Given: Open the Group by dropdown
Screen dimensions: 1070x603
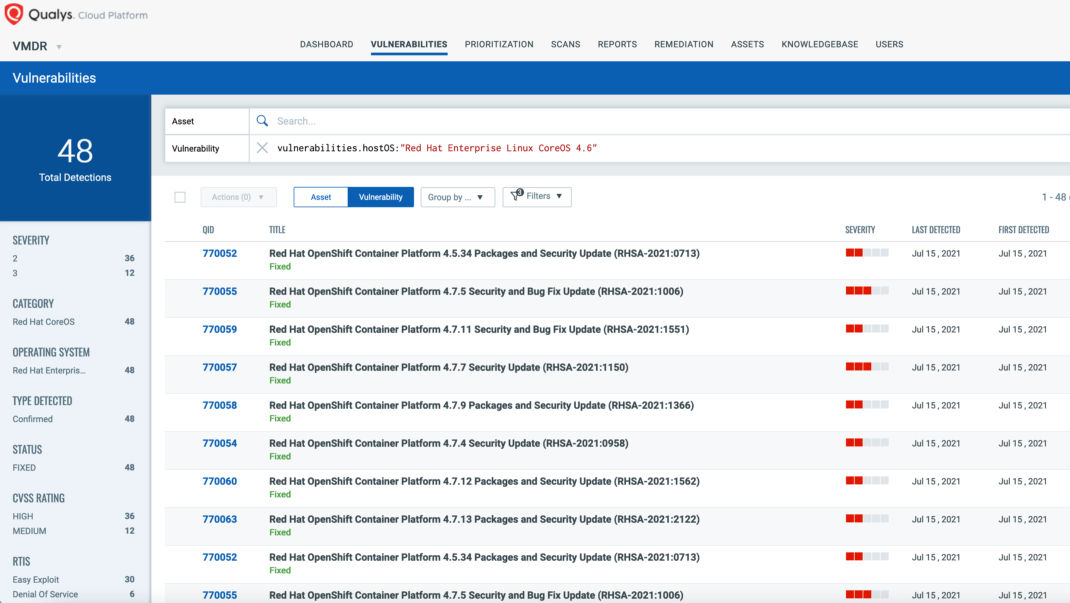Looking at the screenshot, I should click(x=457, y=196).
